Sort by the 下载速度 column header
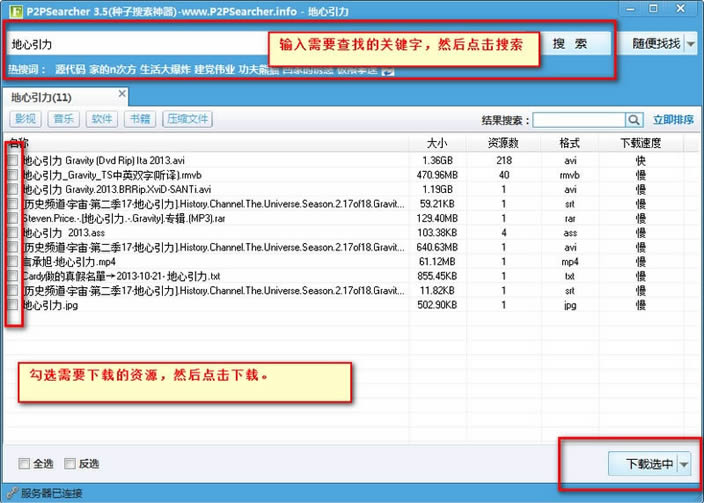This screenshot has height=503, width=704. coord(641,143)
